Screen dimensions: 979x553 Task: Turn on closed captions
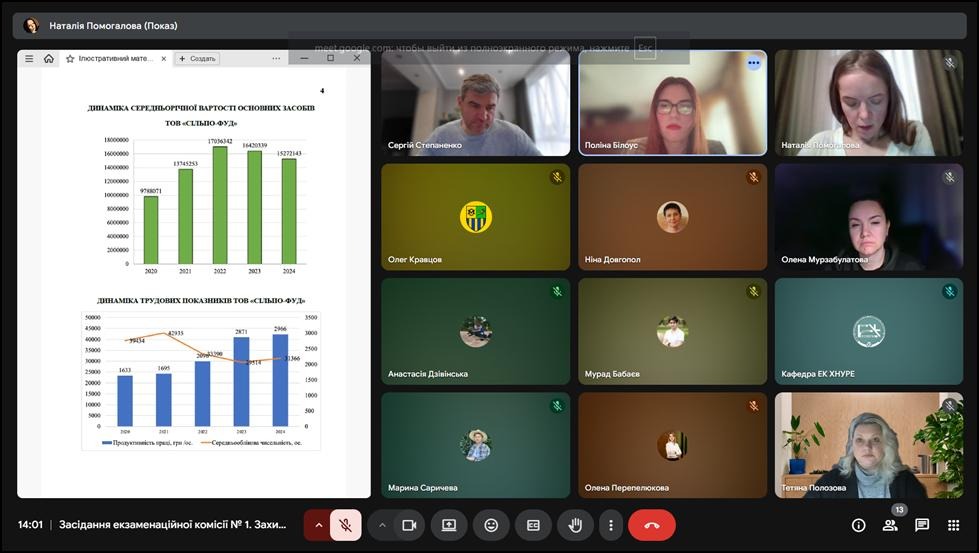pos(533,525)
